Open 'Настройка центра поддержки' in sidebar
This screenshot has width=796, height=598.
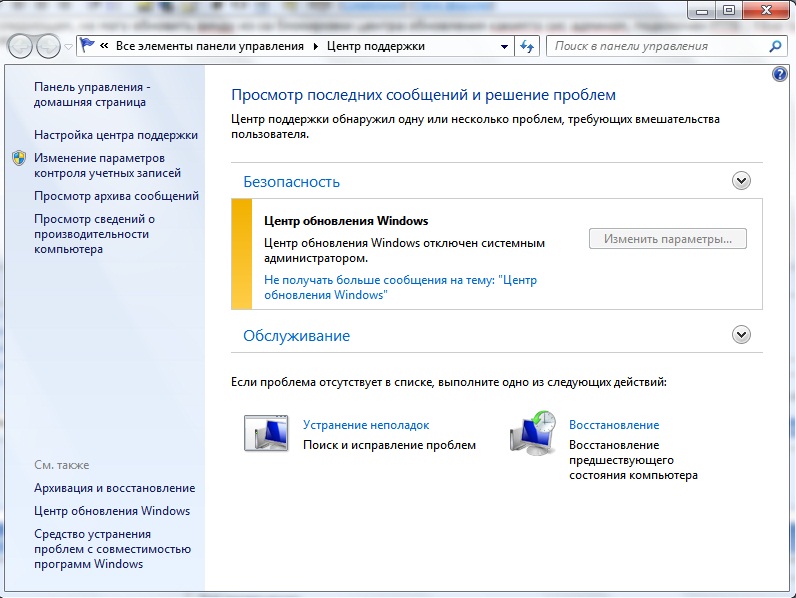[116, 135]
